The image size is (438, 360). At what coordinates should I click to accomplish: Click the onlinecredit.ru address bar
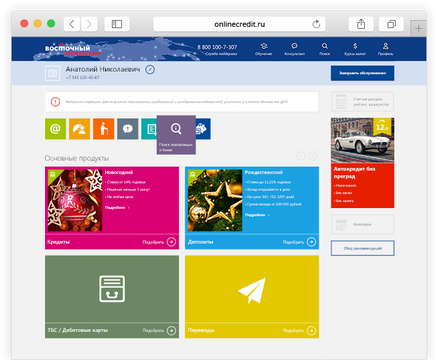239,24
